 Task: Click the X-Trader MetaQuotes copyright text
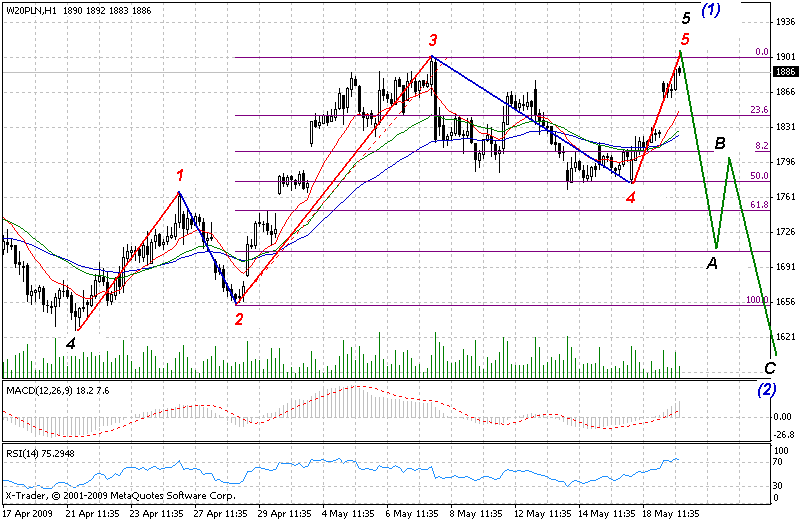[121, 496]
